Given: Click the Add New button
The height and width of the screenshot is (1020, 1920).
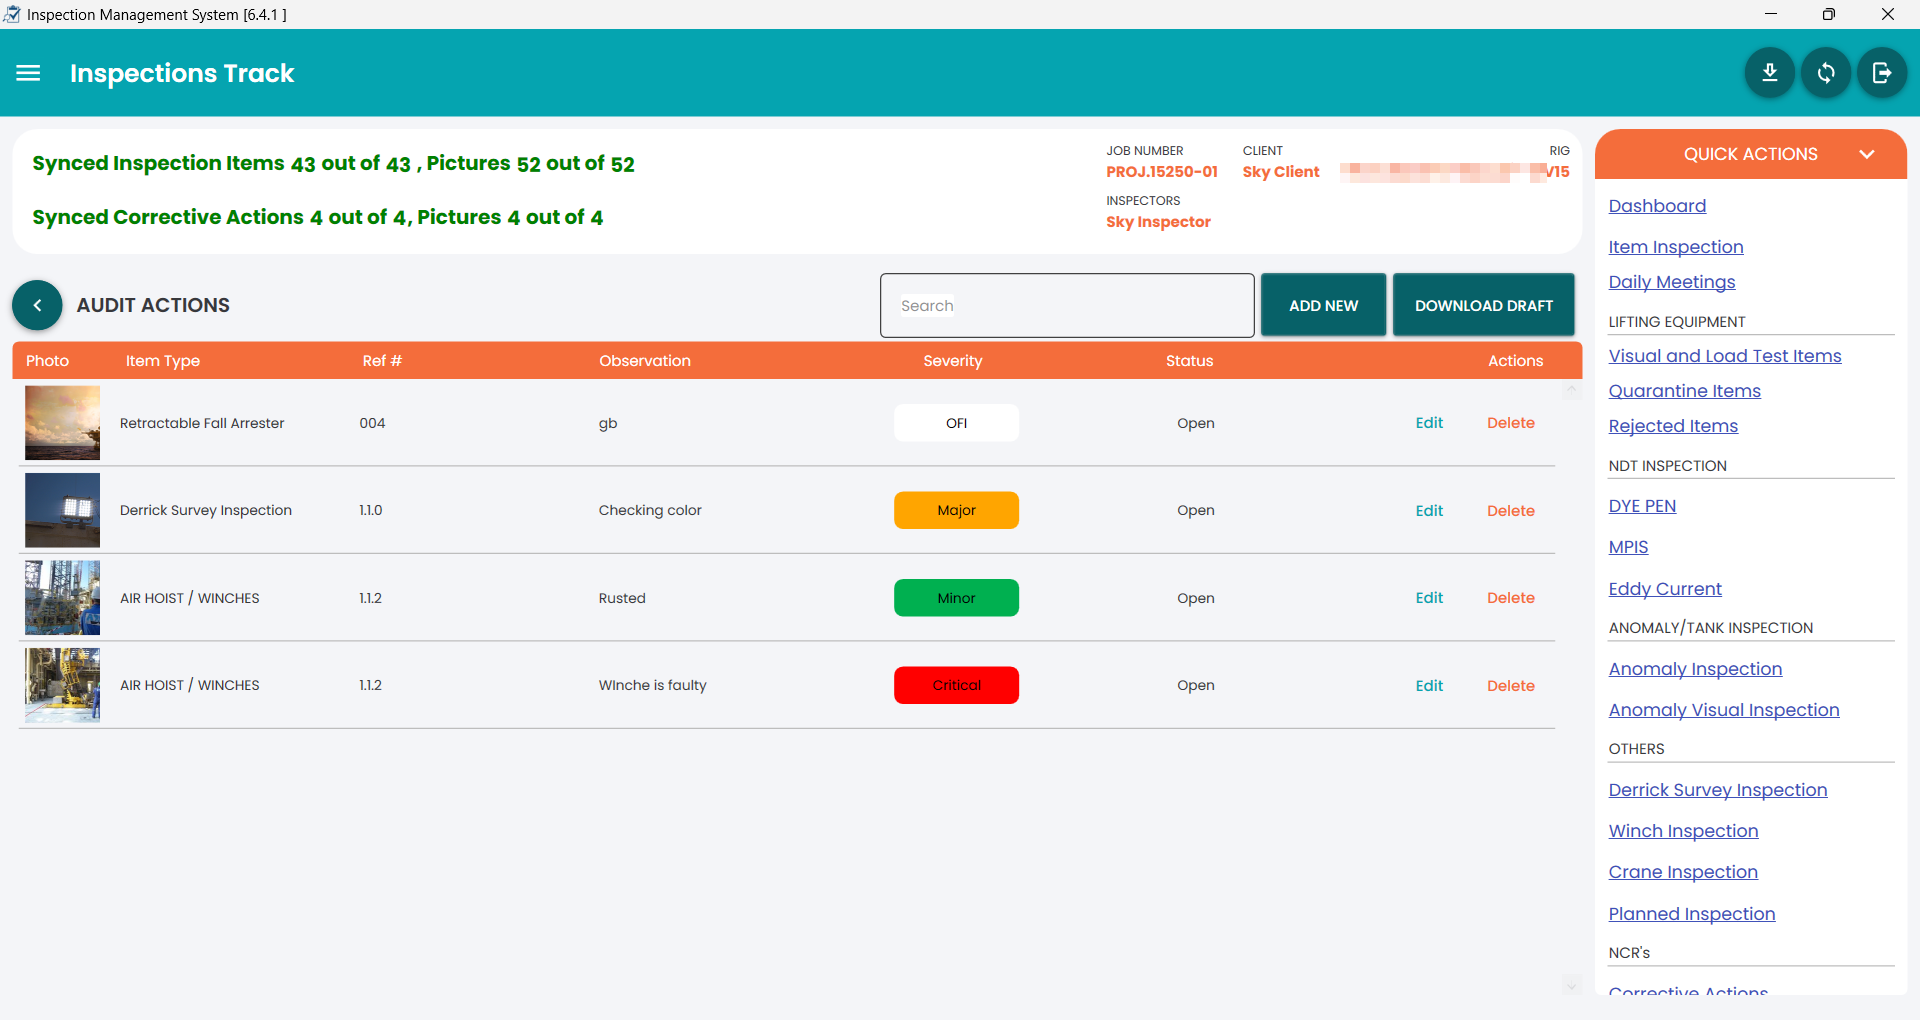Looking at the screenshot, I should coord(1323,305).
